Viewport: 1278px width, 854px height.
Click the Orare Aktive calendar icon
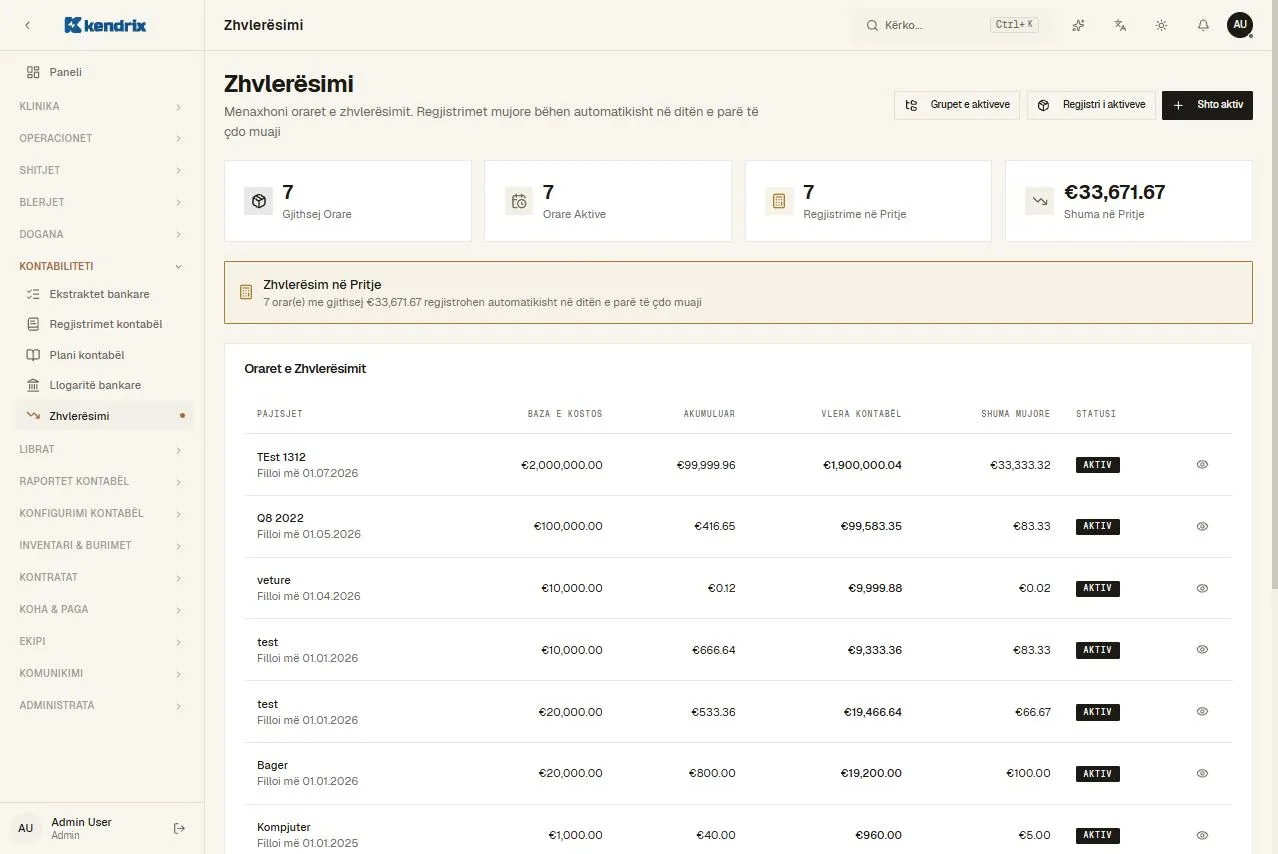(519, 201)
